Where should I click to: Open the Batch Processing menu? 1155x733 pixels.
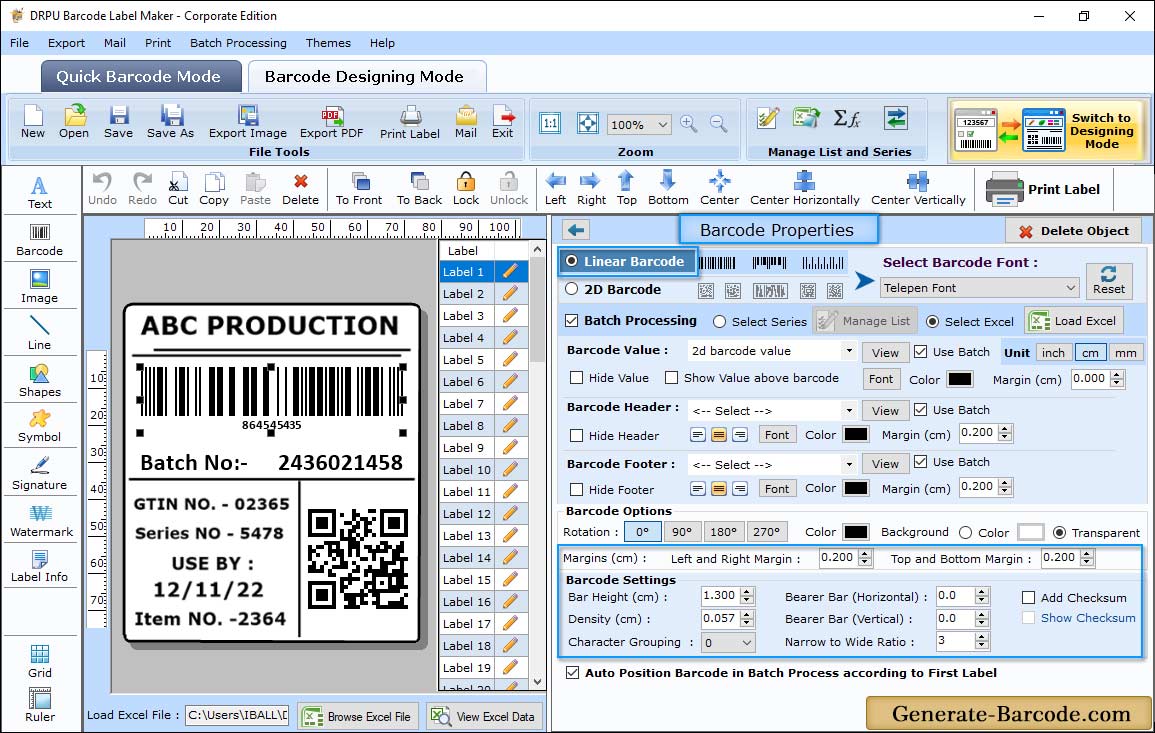[x=238, y=43]
